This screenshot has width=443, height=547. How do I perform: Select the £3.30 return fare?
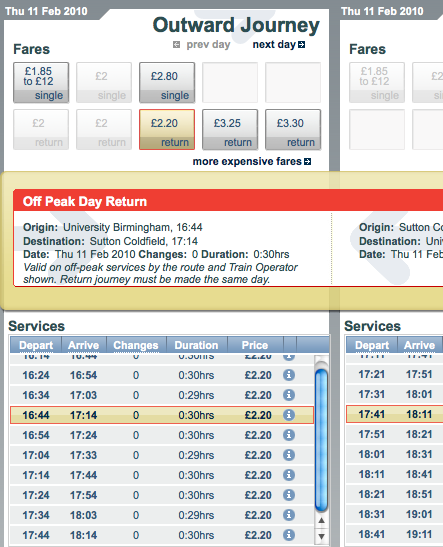[x=293, y=130]
